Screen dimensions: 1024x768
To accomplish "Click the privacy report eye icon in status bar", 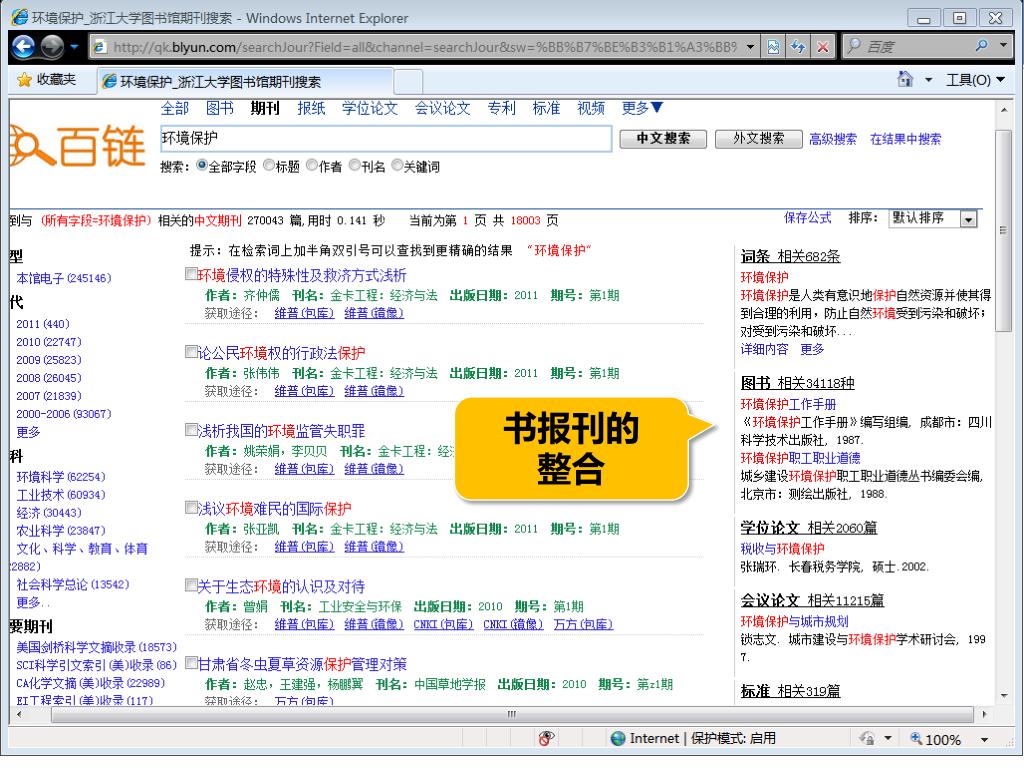I will [x=546, y=738].
